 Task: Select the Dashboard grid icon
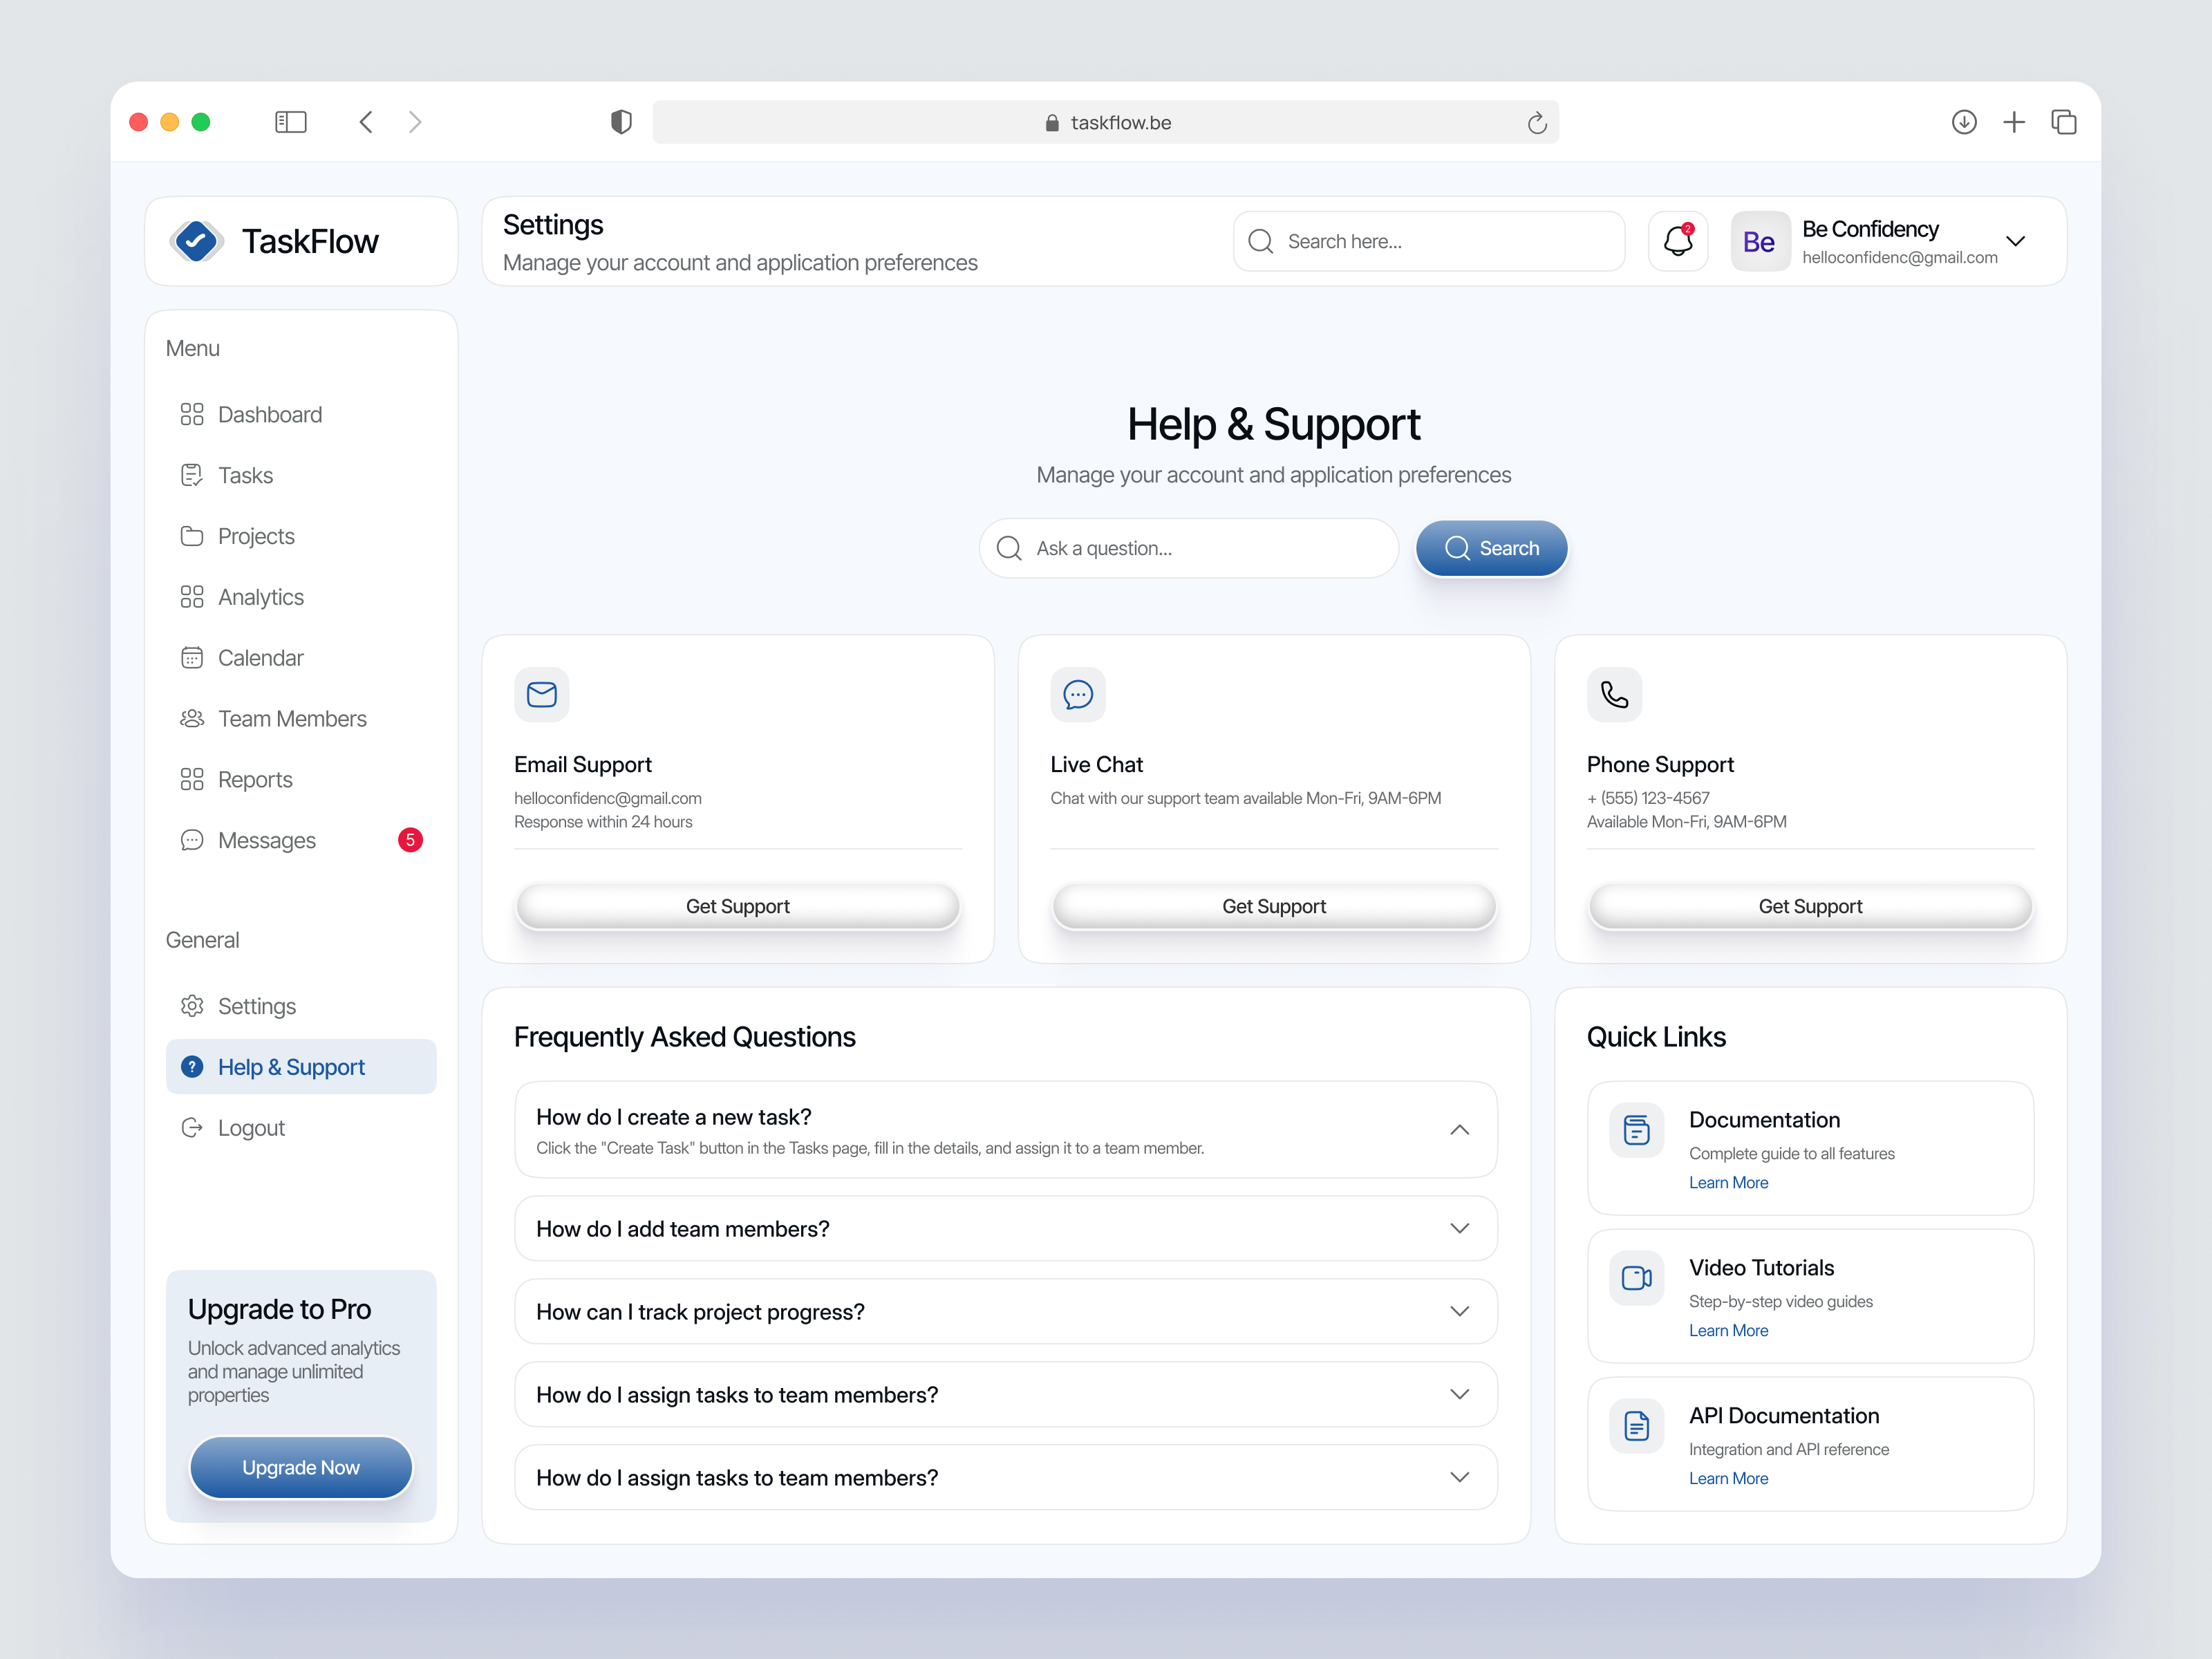click(192, 414)
